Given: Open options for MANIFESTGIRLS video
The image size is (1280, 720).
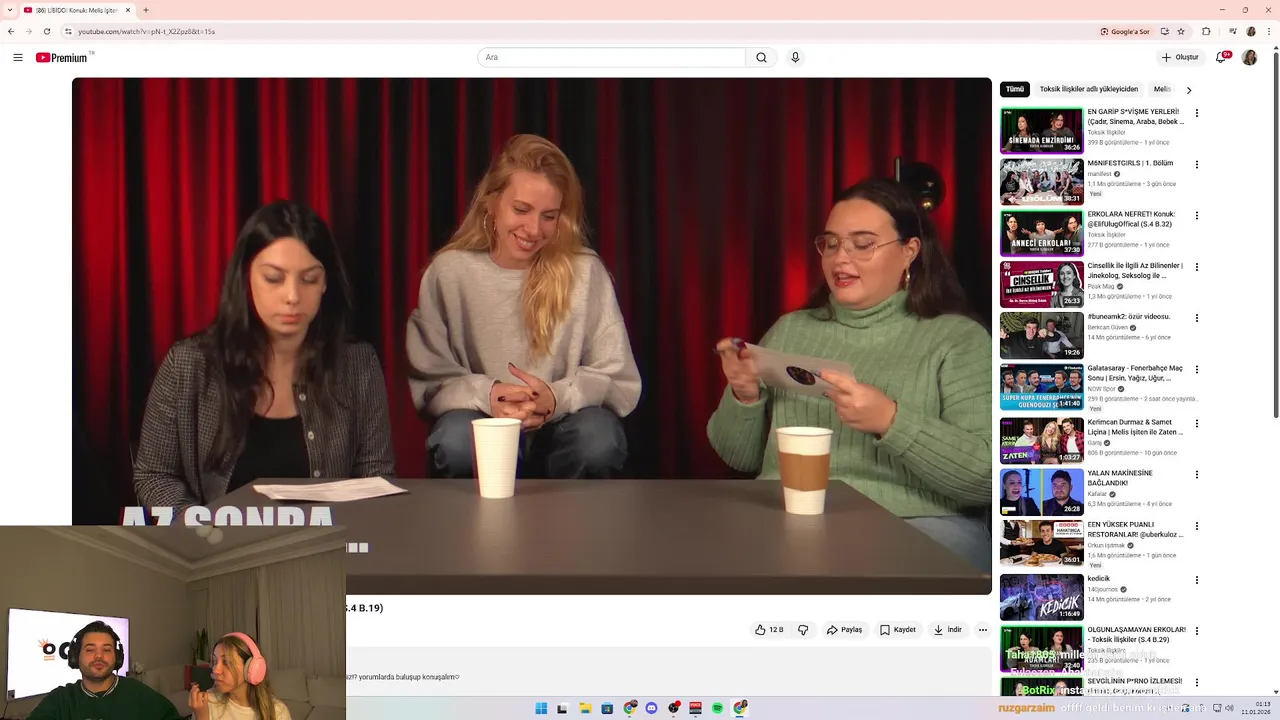Looking at the screenshot, I should 1197,164.
